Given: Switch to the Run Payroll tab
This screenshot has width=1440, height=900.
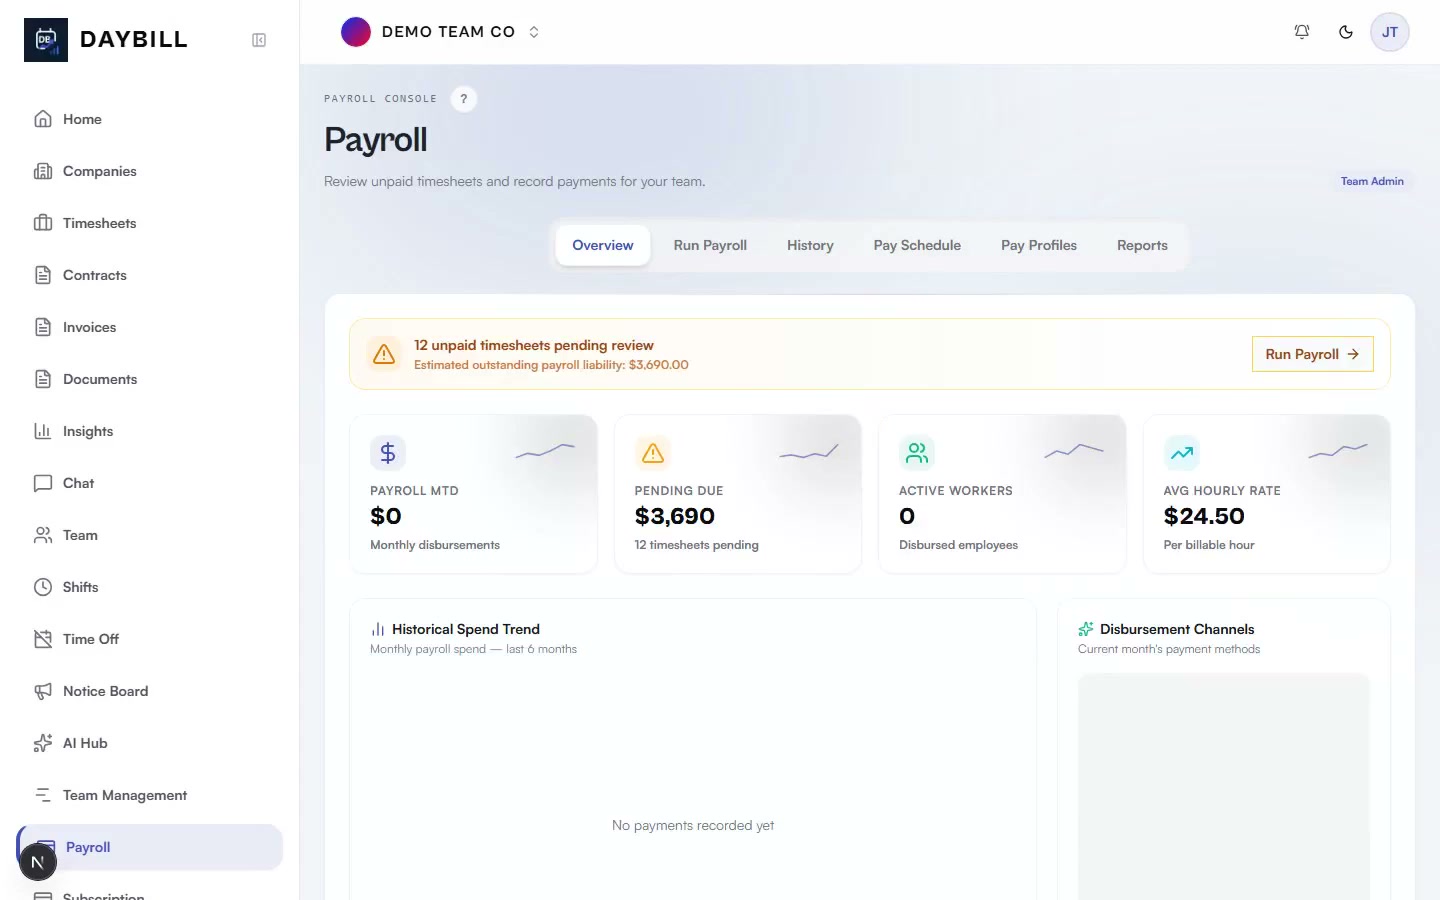Looking at the screenshot, I should point(710,245).
